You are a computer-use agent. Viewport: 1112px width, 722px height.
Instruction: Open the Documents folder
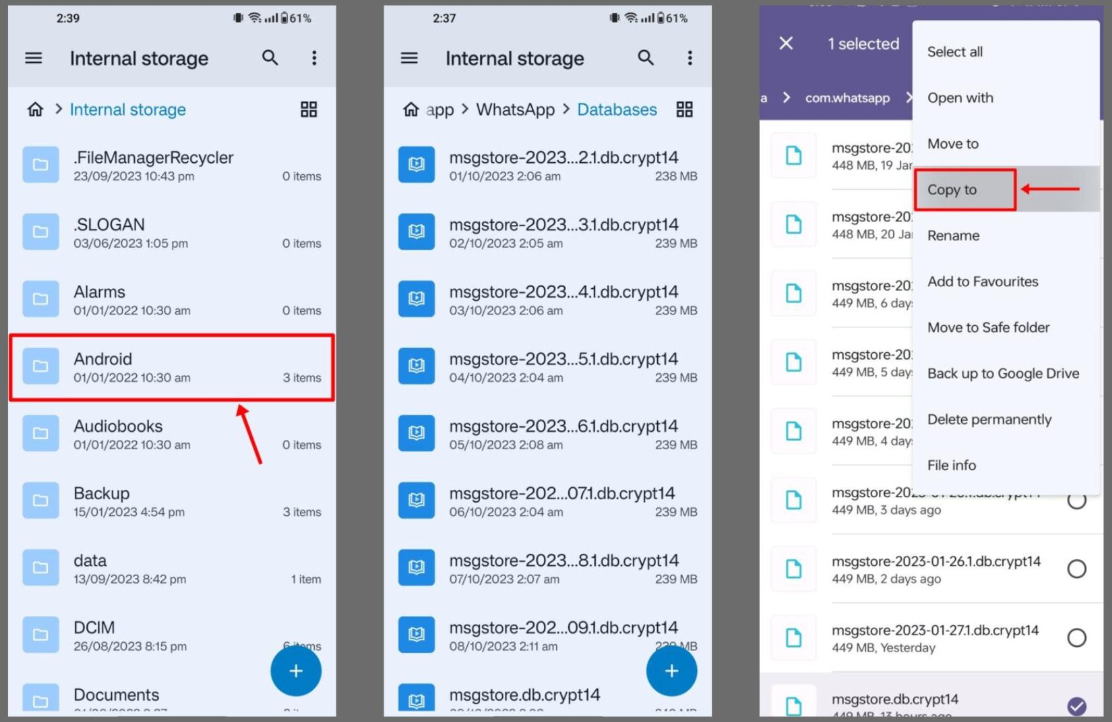[172, 699]
